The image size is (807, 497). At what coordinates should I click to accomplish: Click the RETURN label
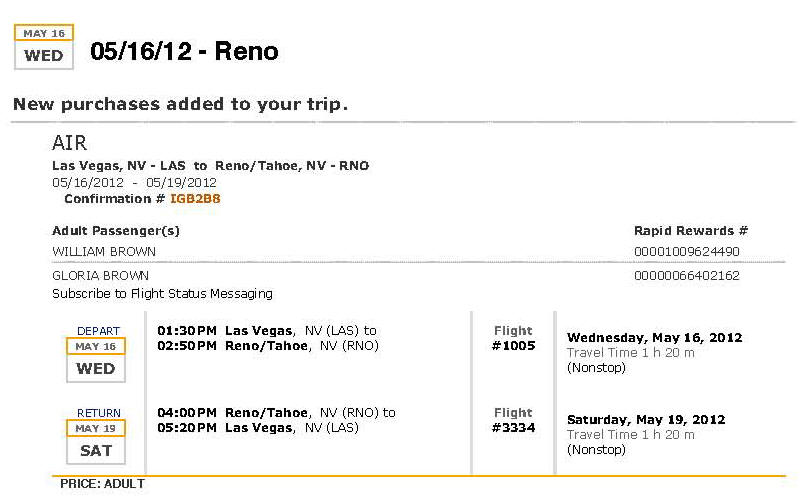[98, 413]
